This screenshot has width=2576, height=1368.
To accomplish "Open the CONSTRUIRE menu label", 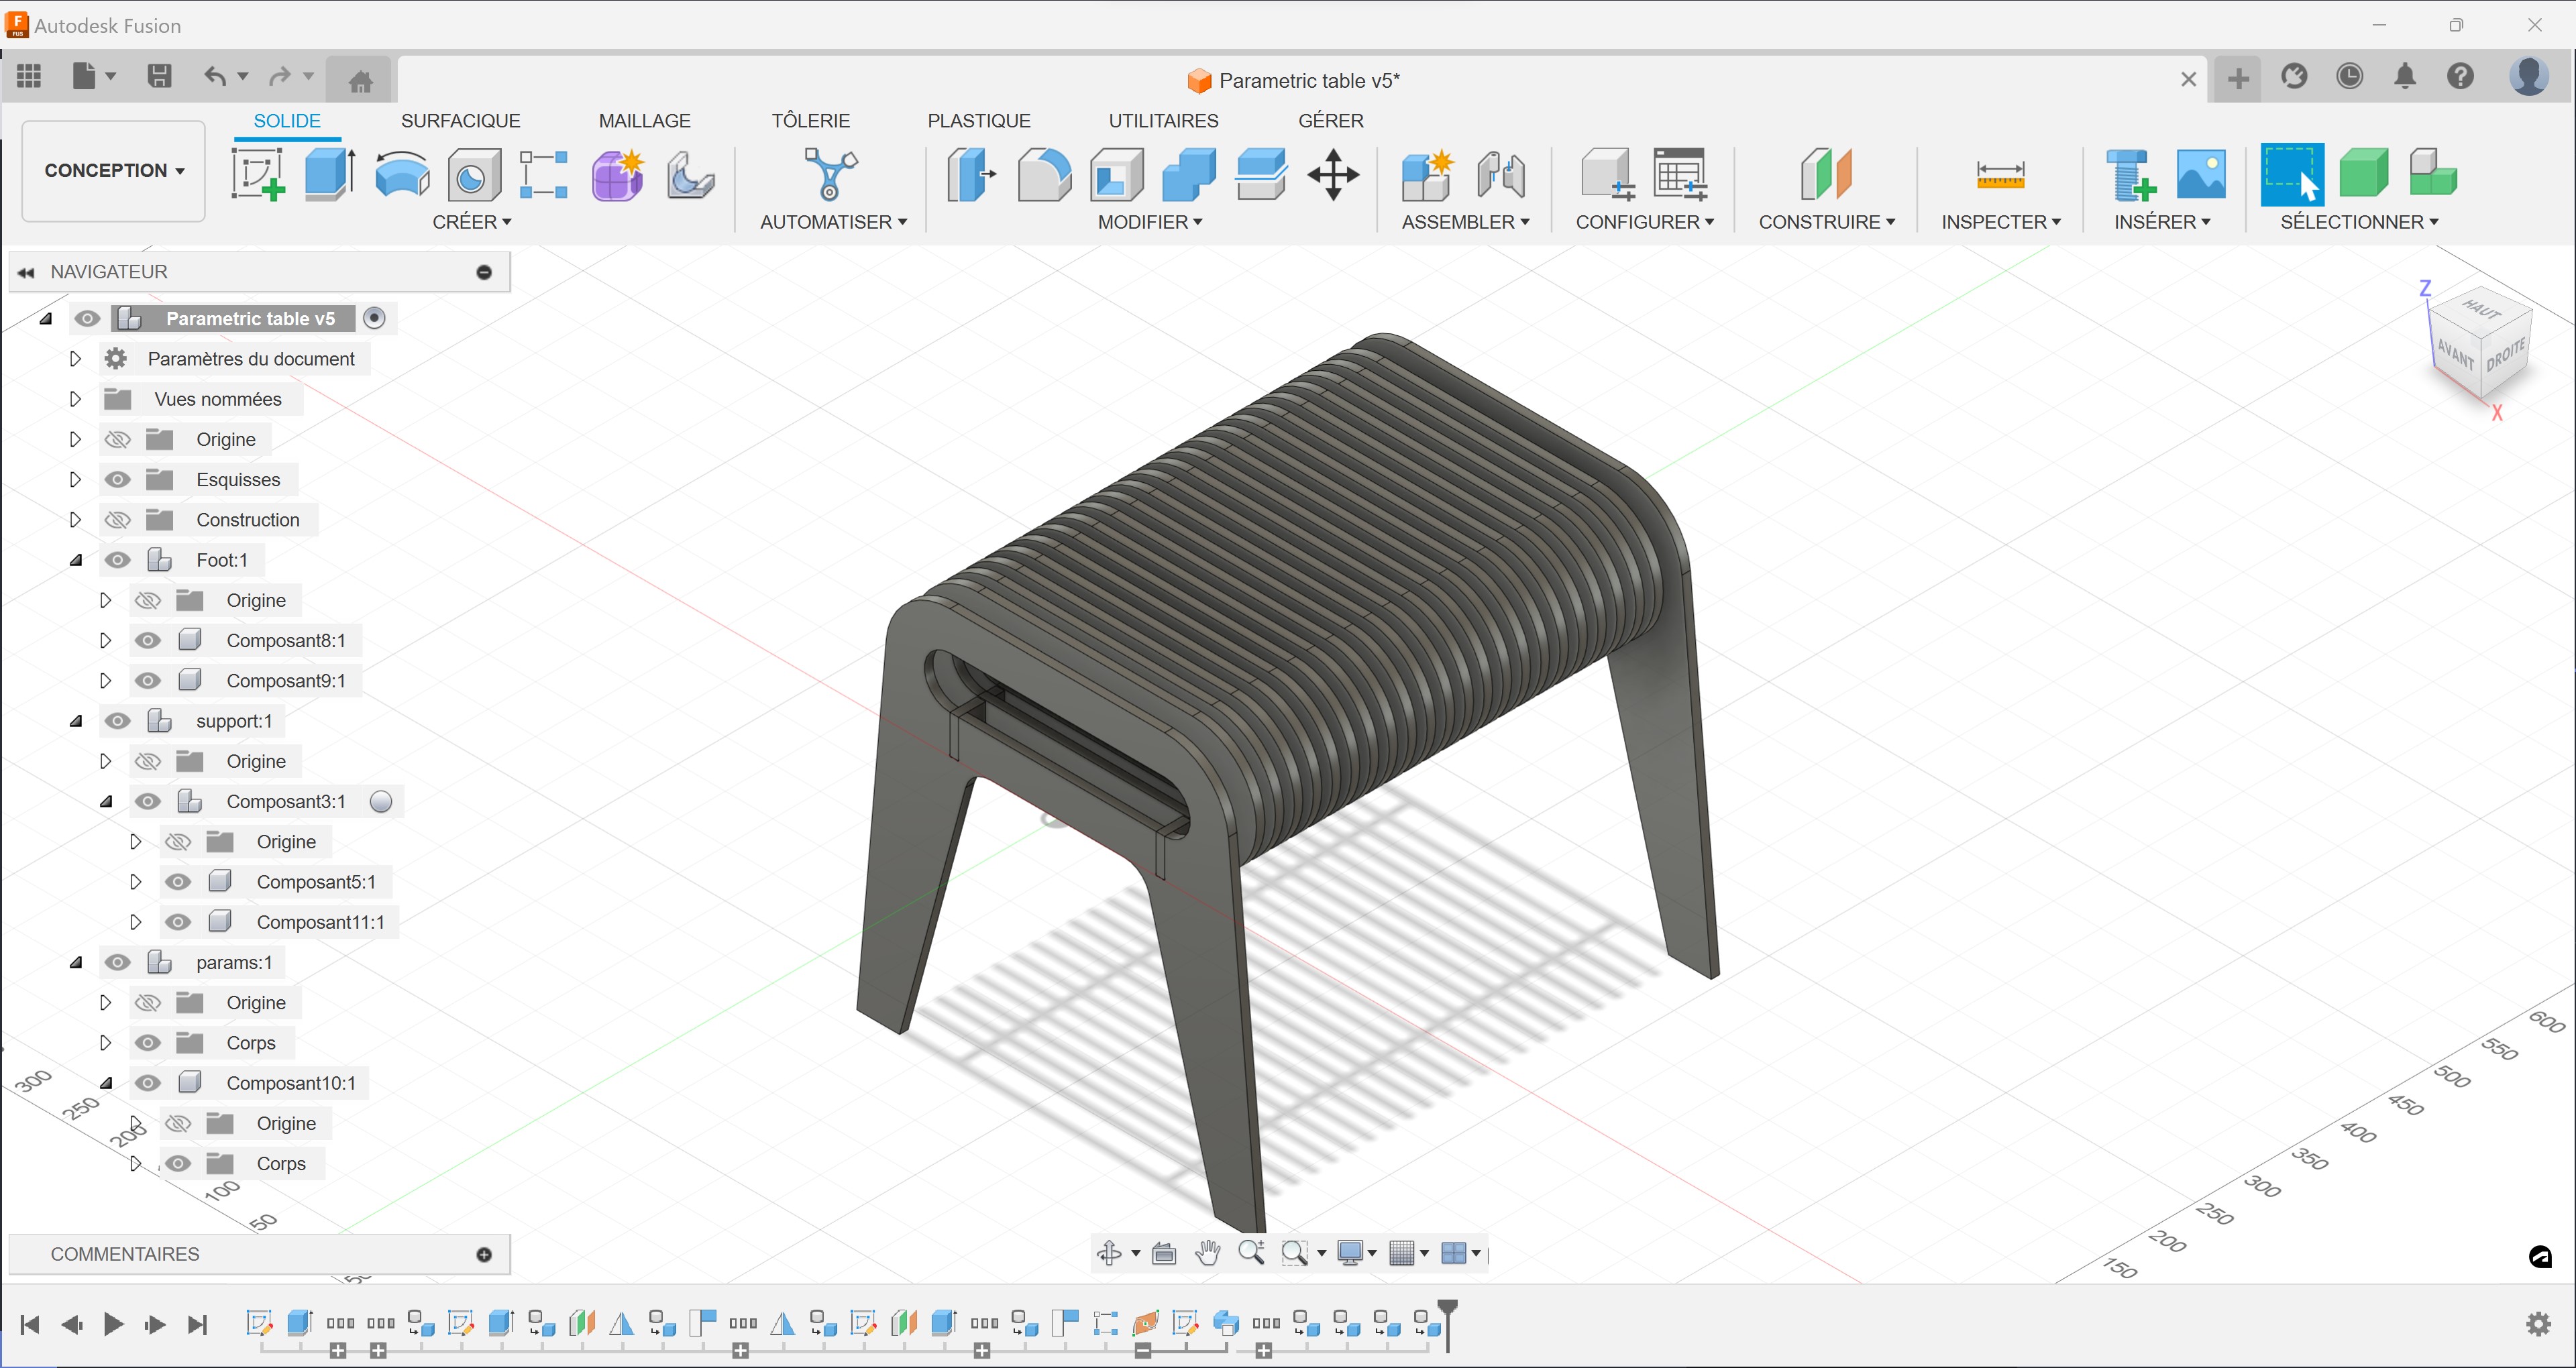I will tap(1826, 222).
